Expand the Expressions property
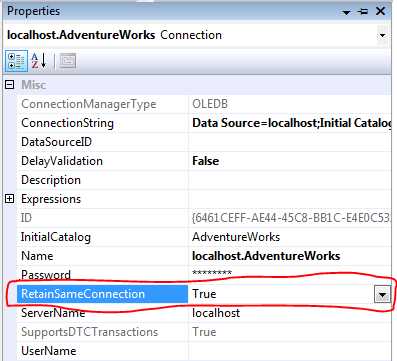 10,199
